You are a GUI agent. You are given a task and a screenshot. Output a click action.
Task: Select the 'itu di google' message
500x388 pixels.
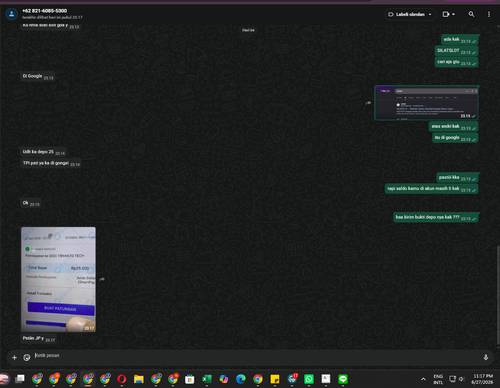(x=455, y=138)
